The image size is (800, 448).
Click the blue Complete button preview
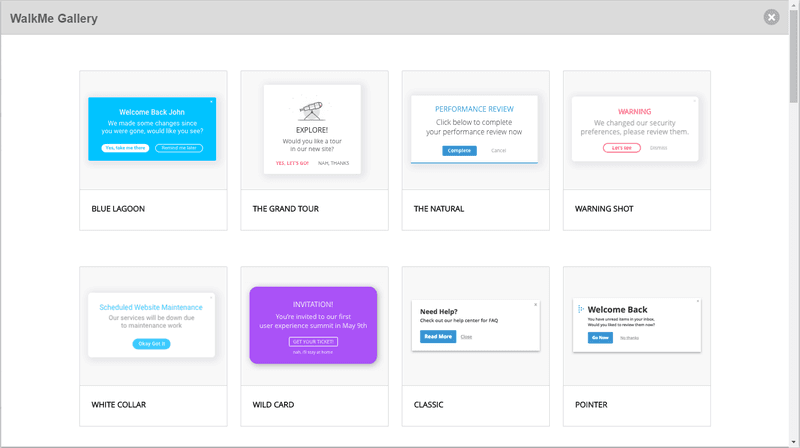coord(459,151)
